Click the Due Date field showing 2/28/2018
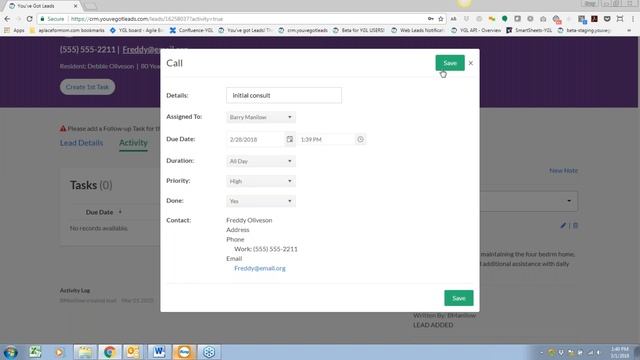The width and height of the screenshot is (640, 360). 255,139
